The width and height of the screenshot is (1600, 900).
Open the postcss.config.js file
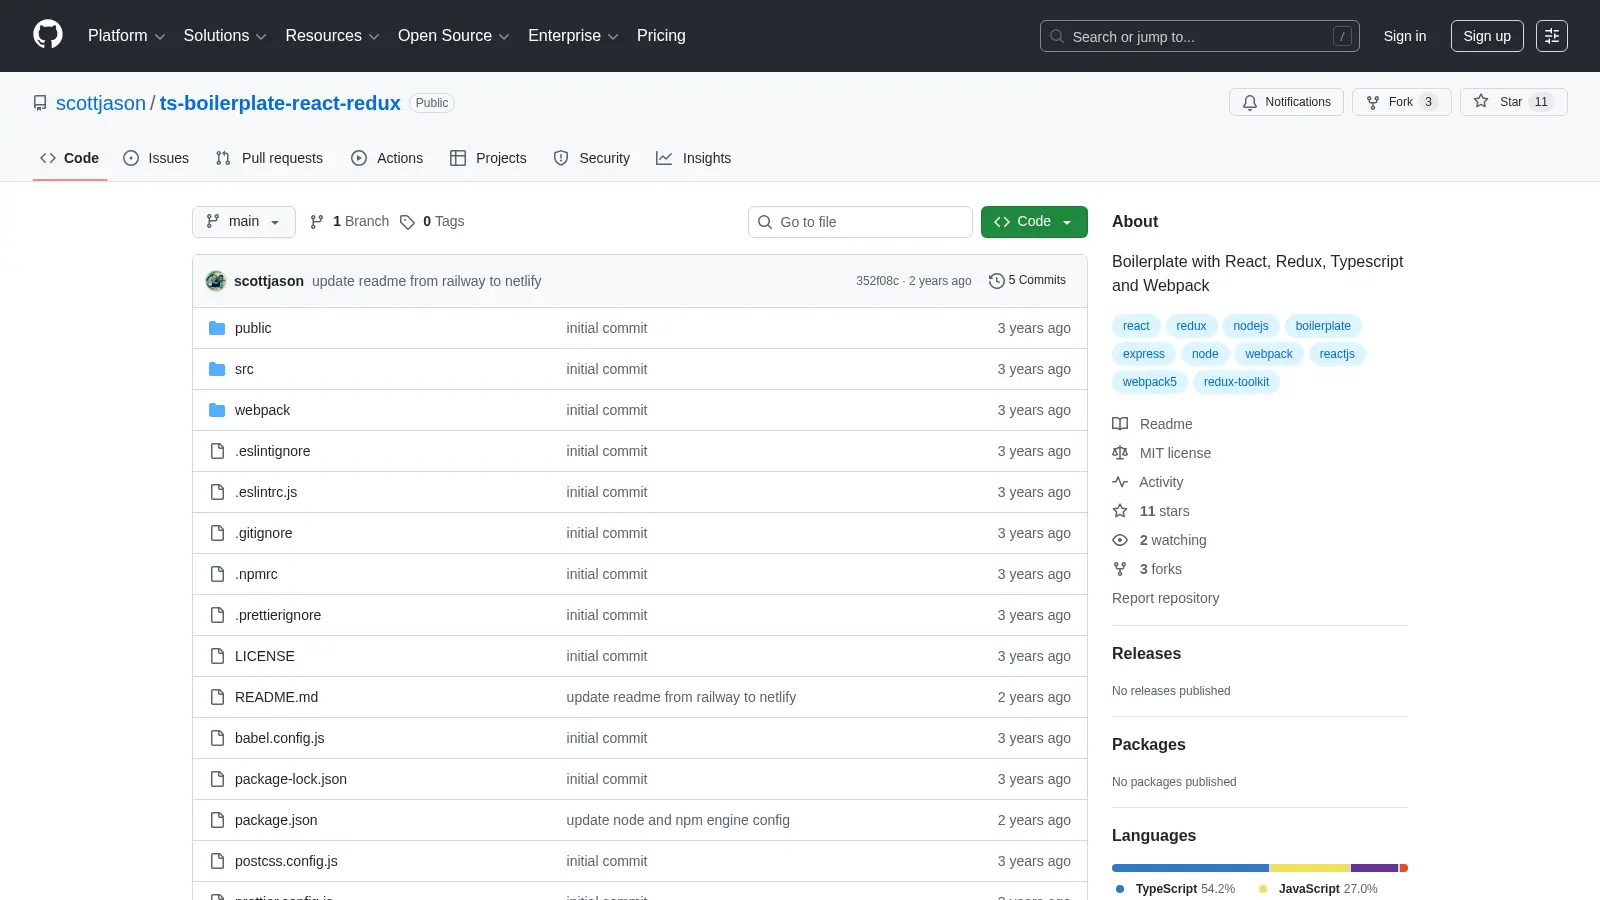point(286,861)
